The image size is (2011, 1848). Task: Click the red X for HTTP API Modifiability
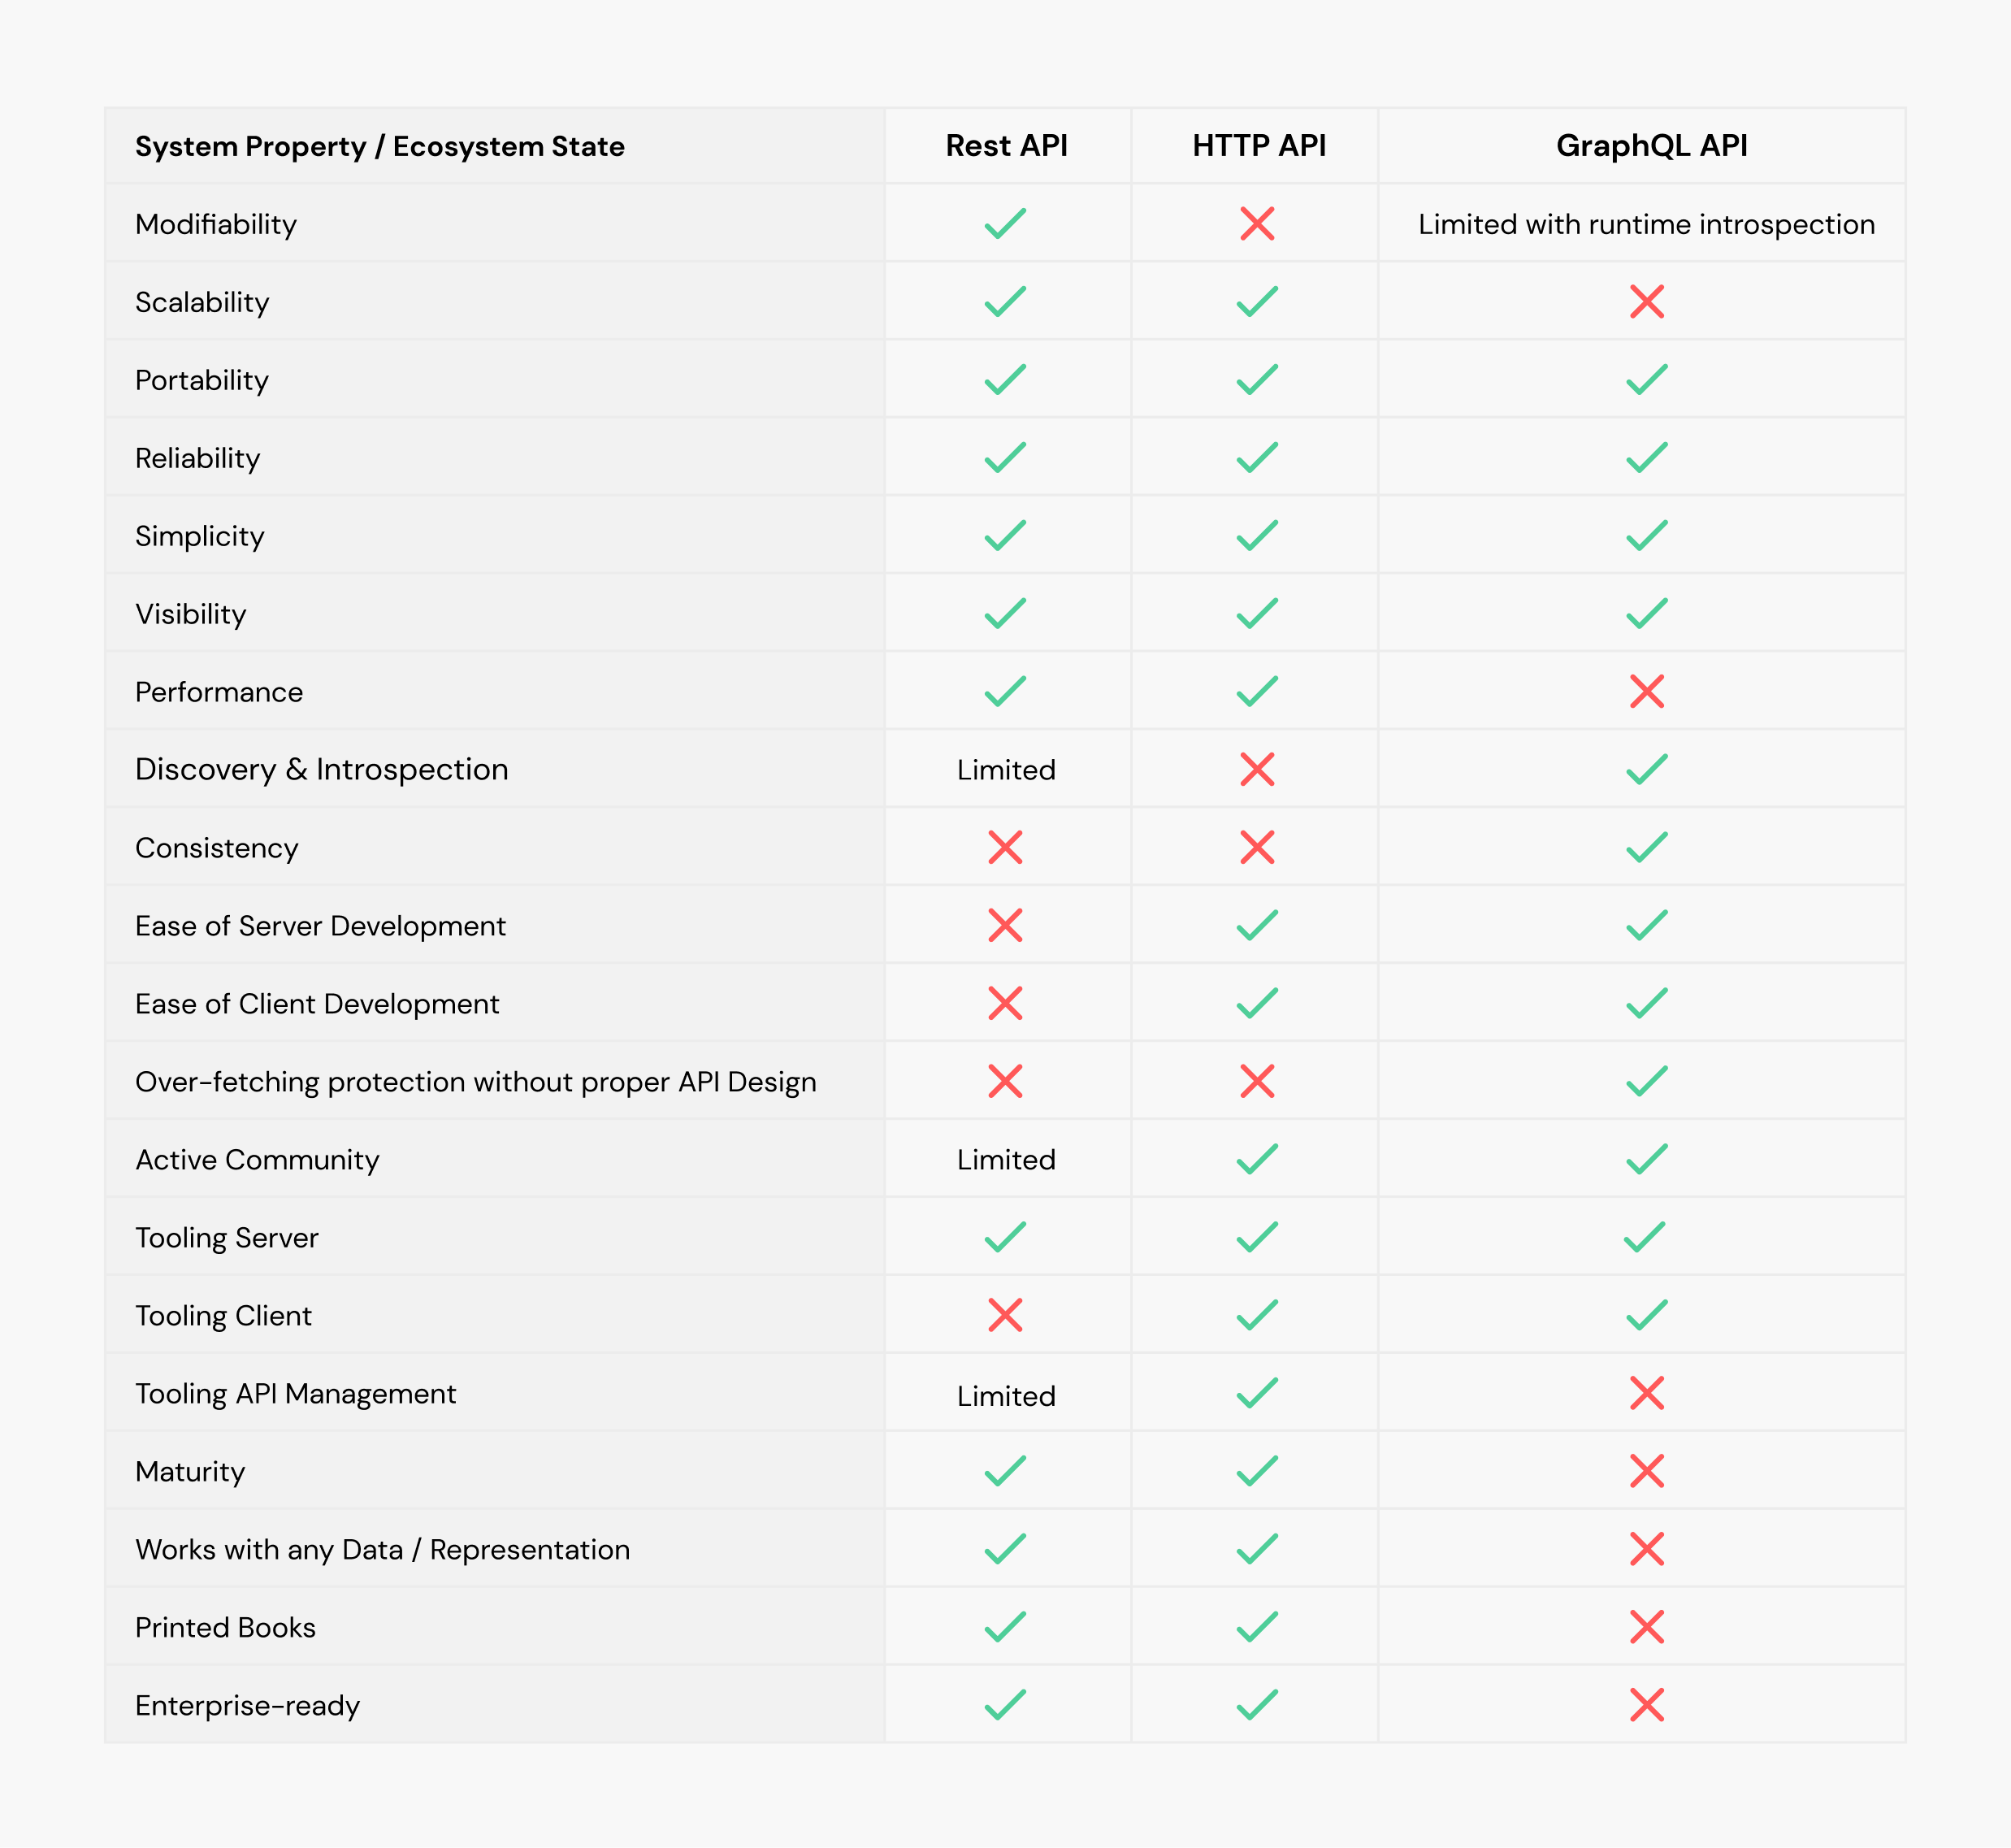point(1257,223)
